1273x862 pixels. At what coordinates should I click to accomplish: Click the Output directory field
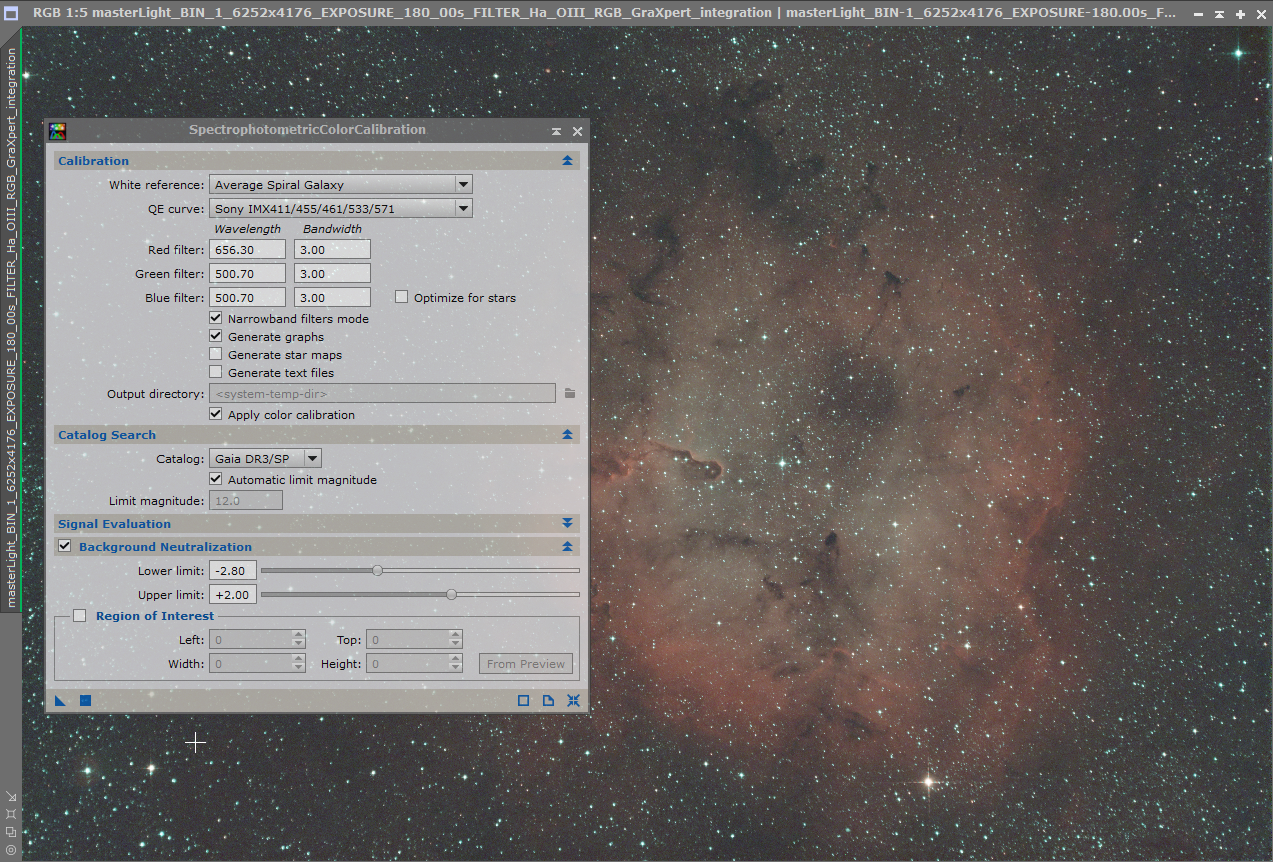382,394
